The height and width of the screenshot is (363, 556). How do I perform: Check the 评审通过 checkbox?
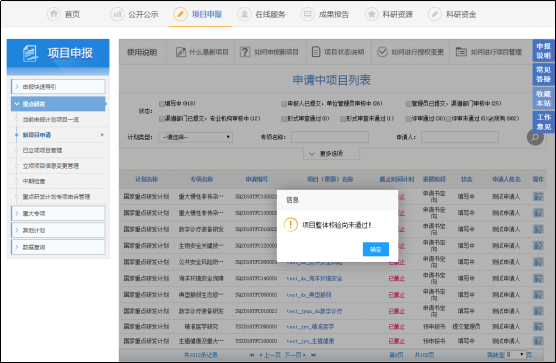[x=408, y=118]
